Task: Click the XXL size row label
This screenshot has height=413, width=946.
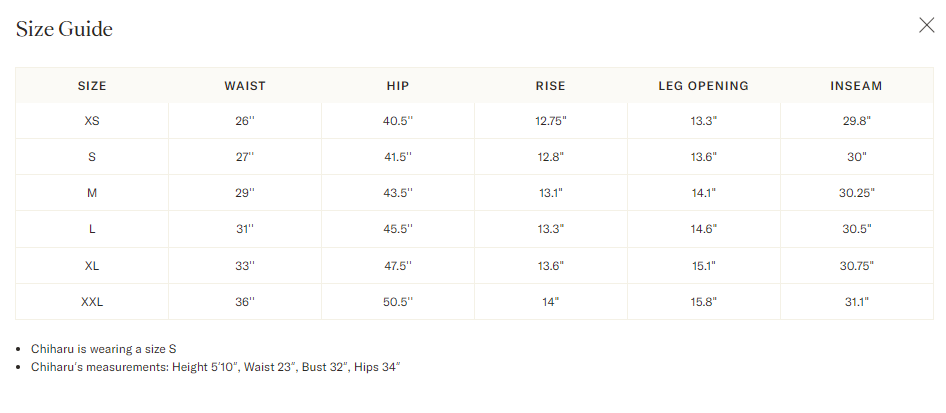Action: click(x=92, y=301)
